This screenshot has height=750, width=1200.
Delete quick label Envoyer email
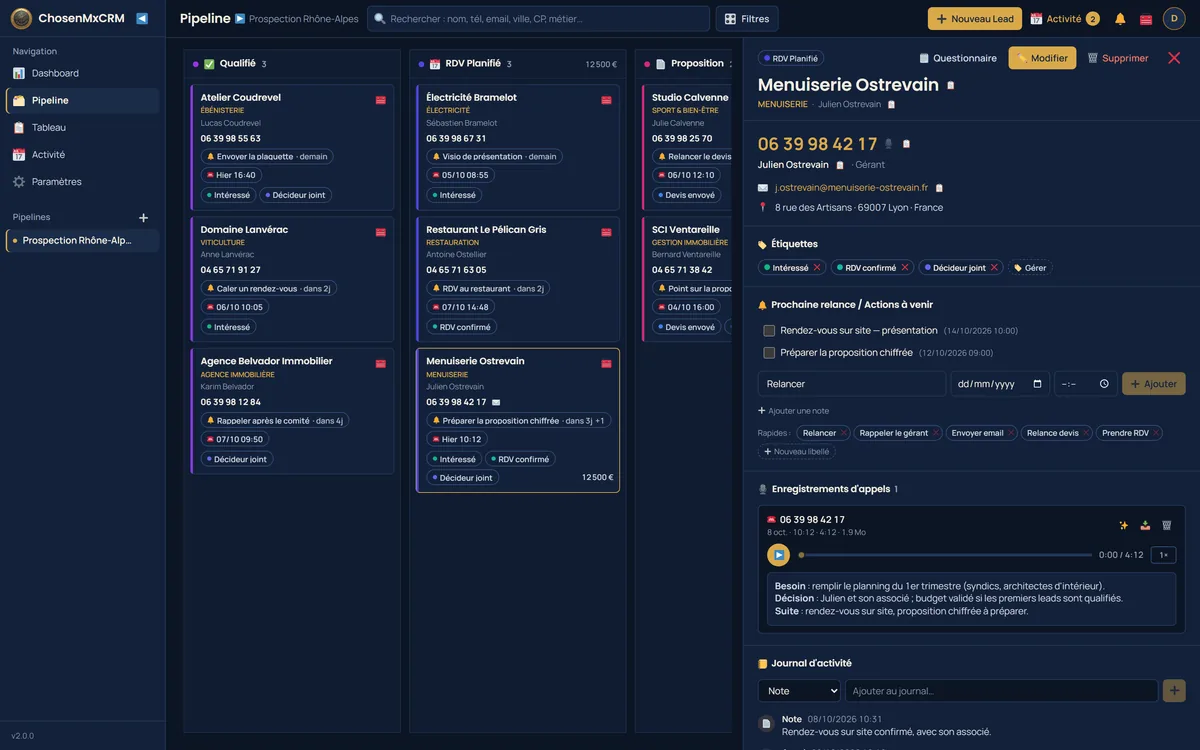[1011, 433]
